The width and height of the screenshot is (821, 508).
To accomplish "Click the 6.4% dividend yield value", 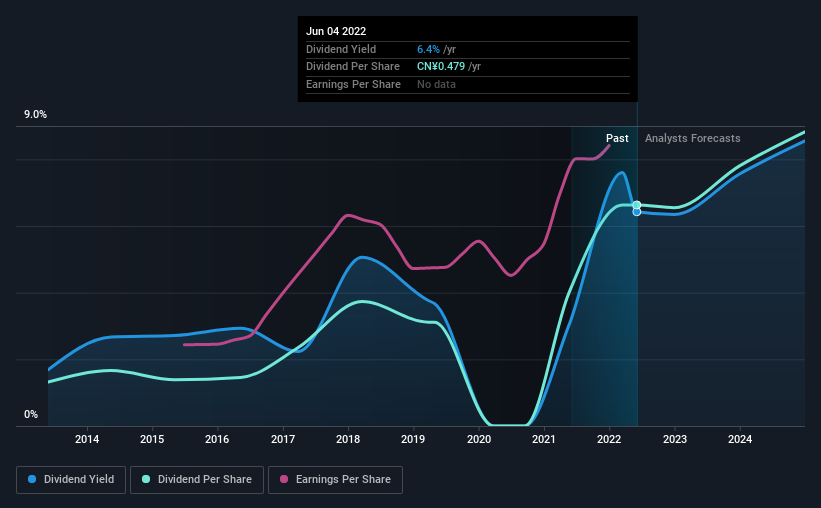I will [428, 49].
